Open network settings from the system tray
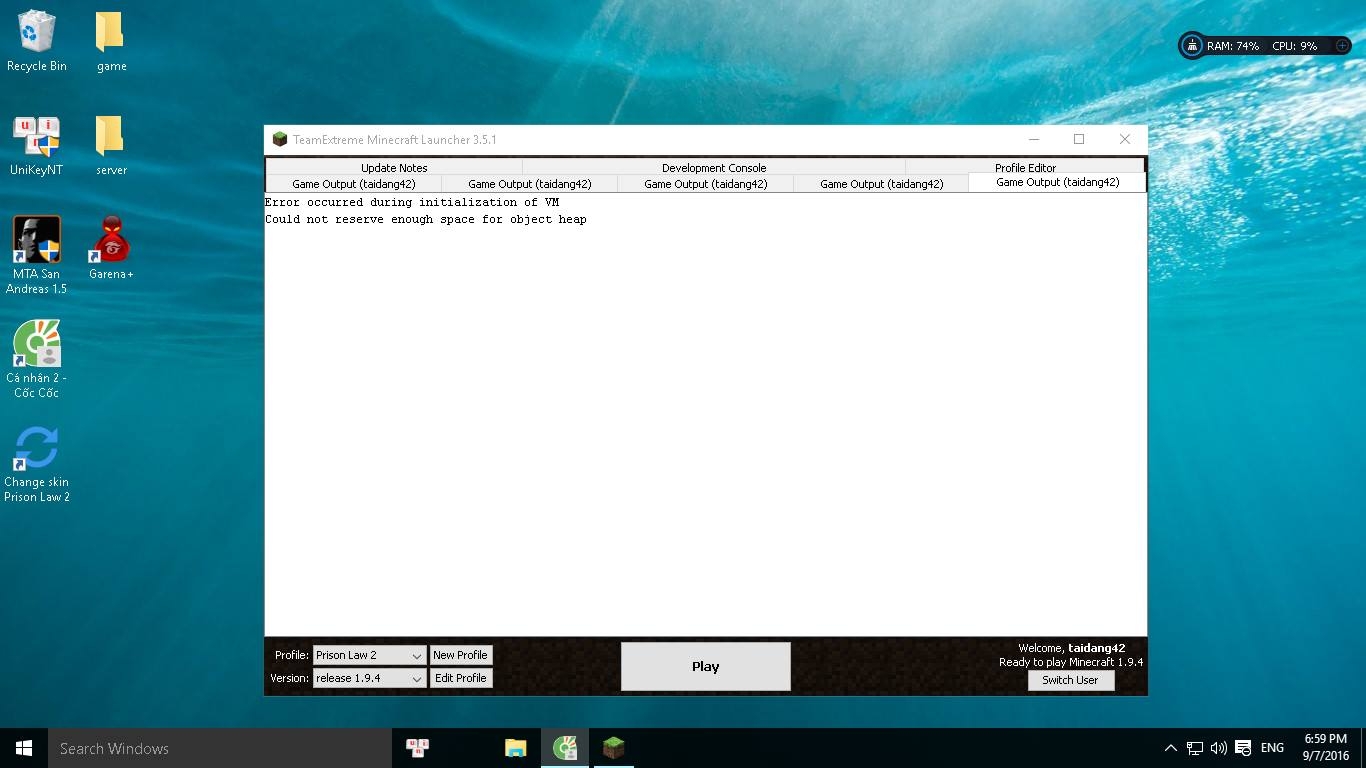The width and height of the screenshot is (1366, 768). (x=1194, y=748)
